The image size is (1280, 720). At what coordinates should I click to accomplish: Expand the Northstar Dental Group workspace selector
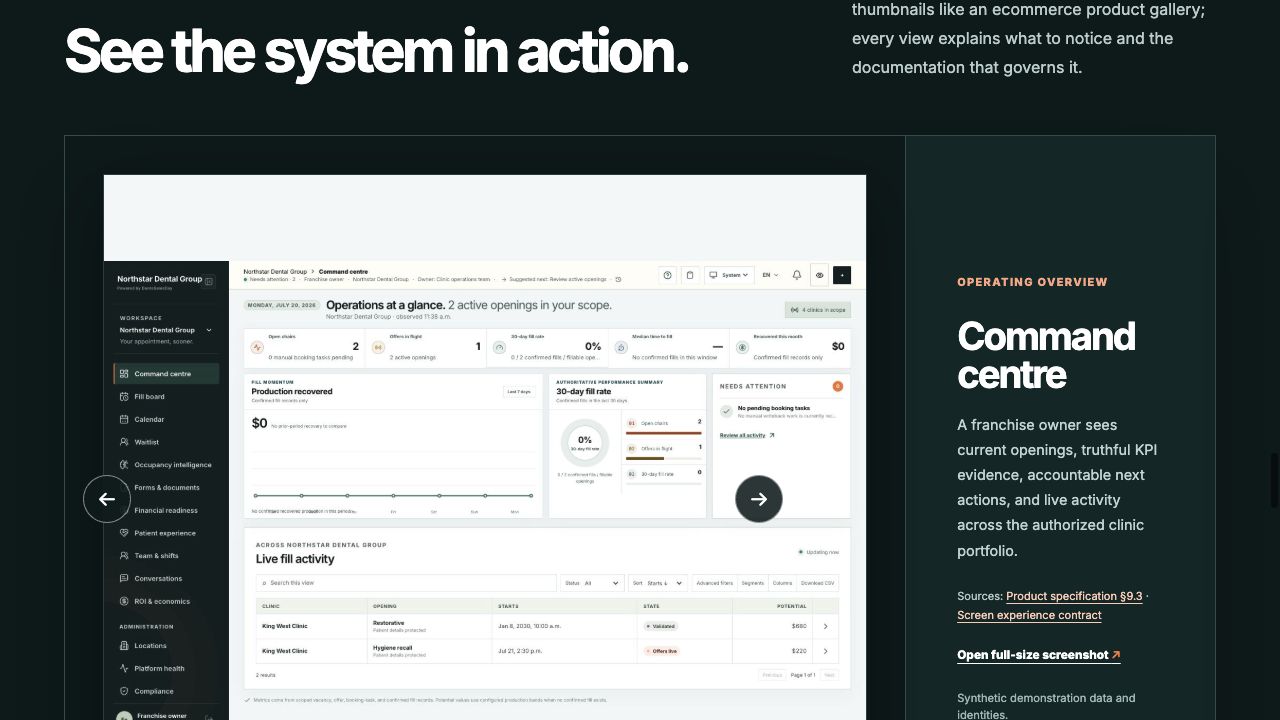(166, 330)
